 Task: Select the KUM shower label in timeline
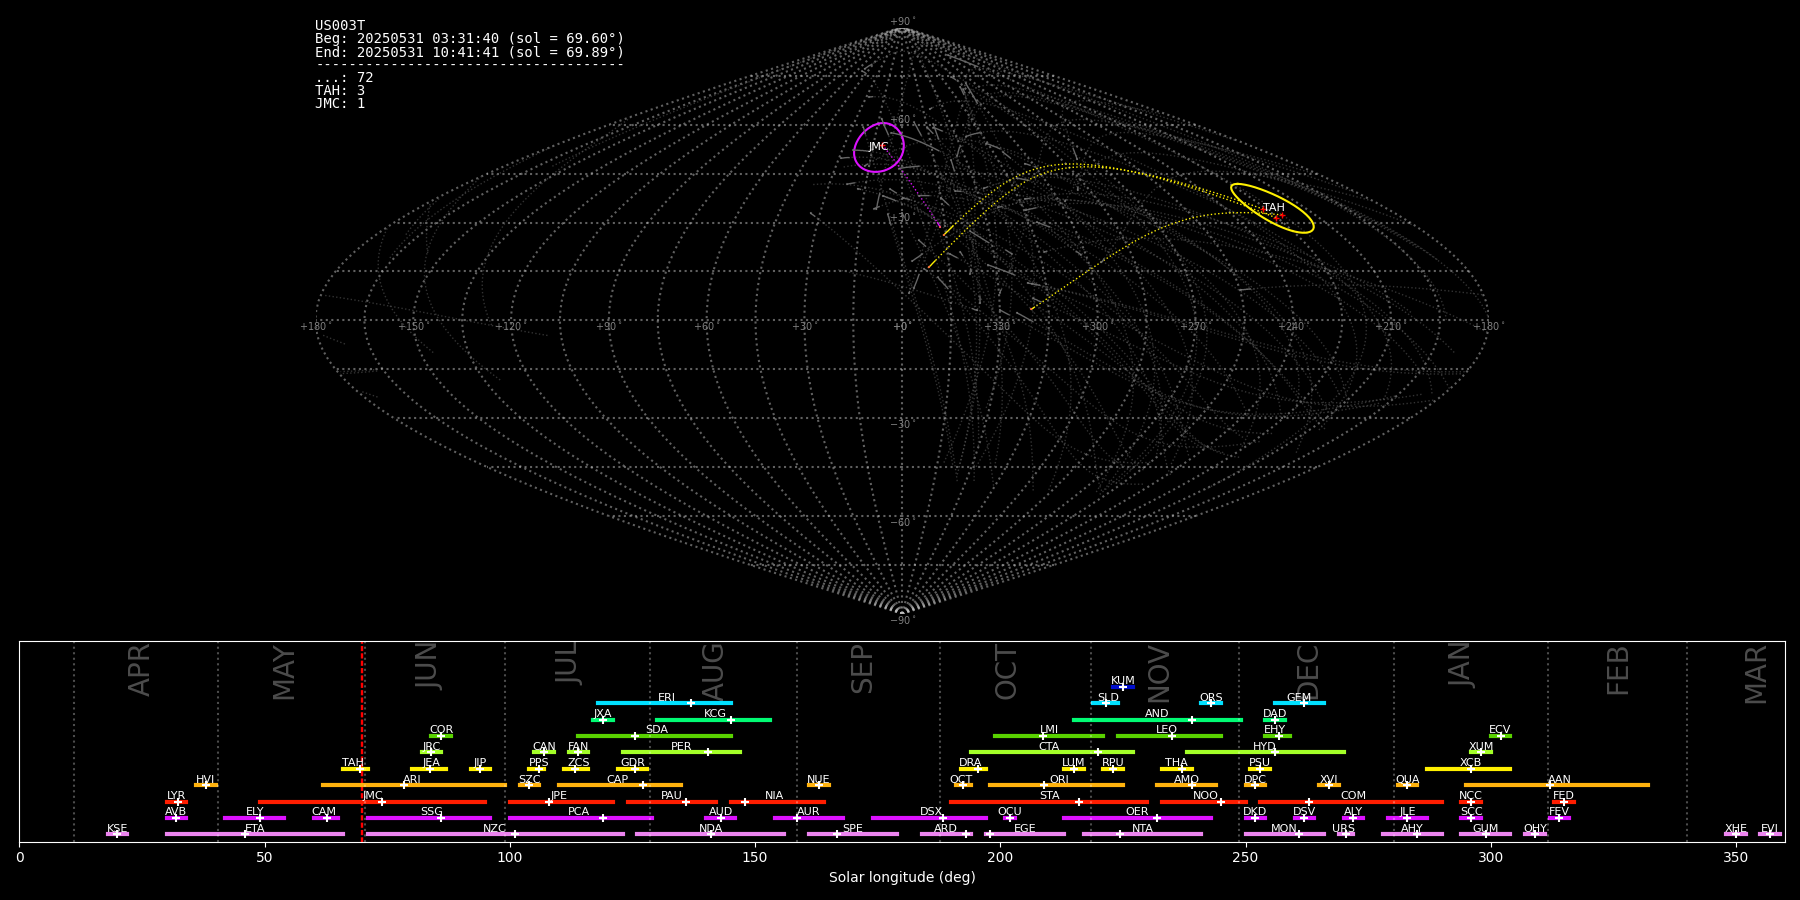(1123, 681)
